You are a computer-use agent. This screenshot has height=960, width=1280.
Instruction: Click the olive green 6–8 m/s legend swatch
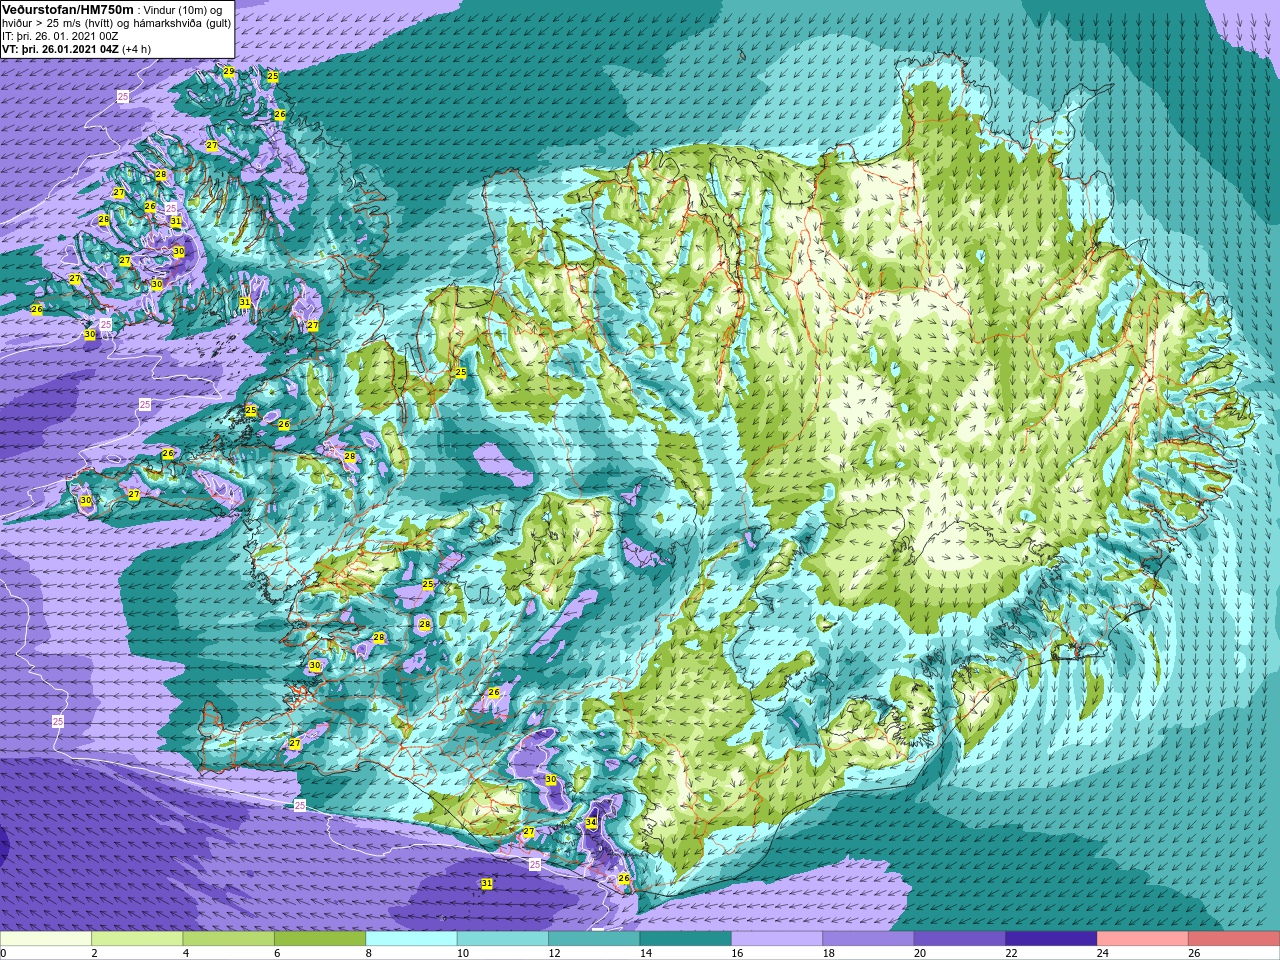[x=320, y=939]
